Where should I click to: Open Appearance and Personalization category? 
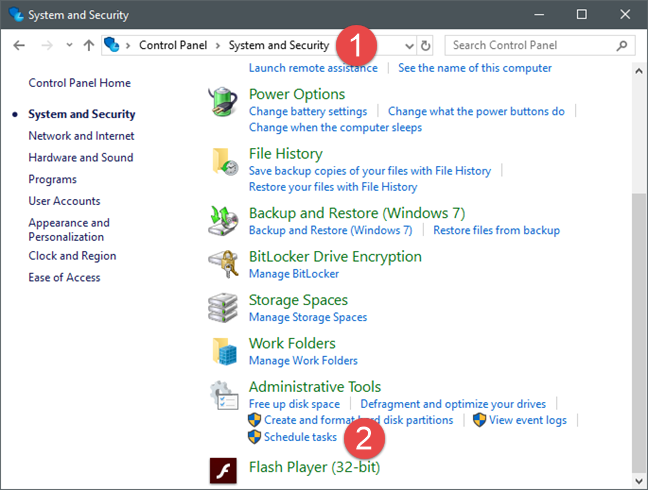[69, 230]
